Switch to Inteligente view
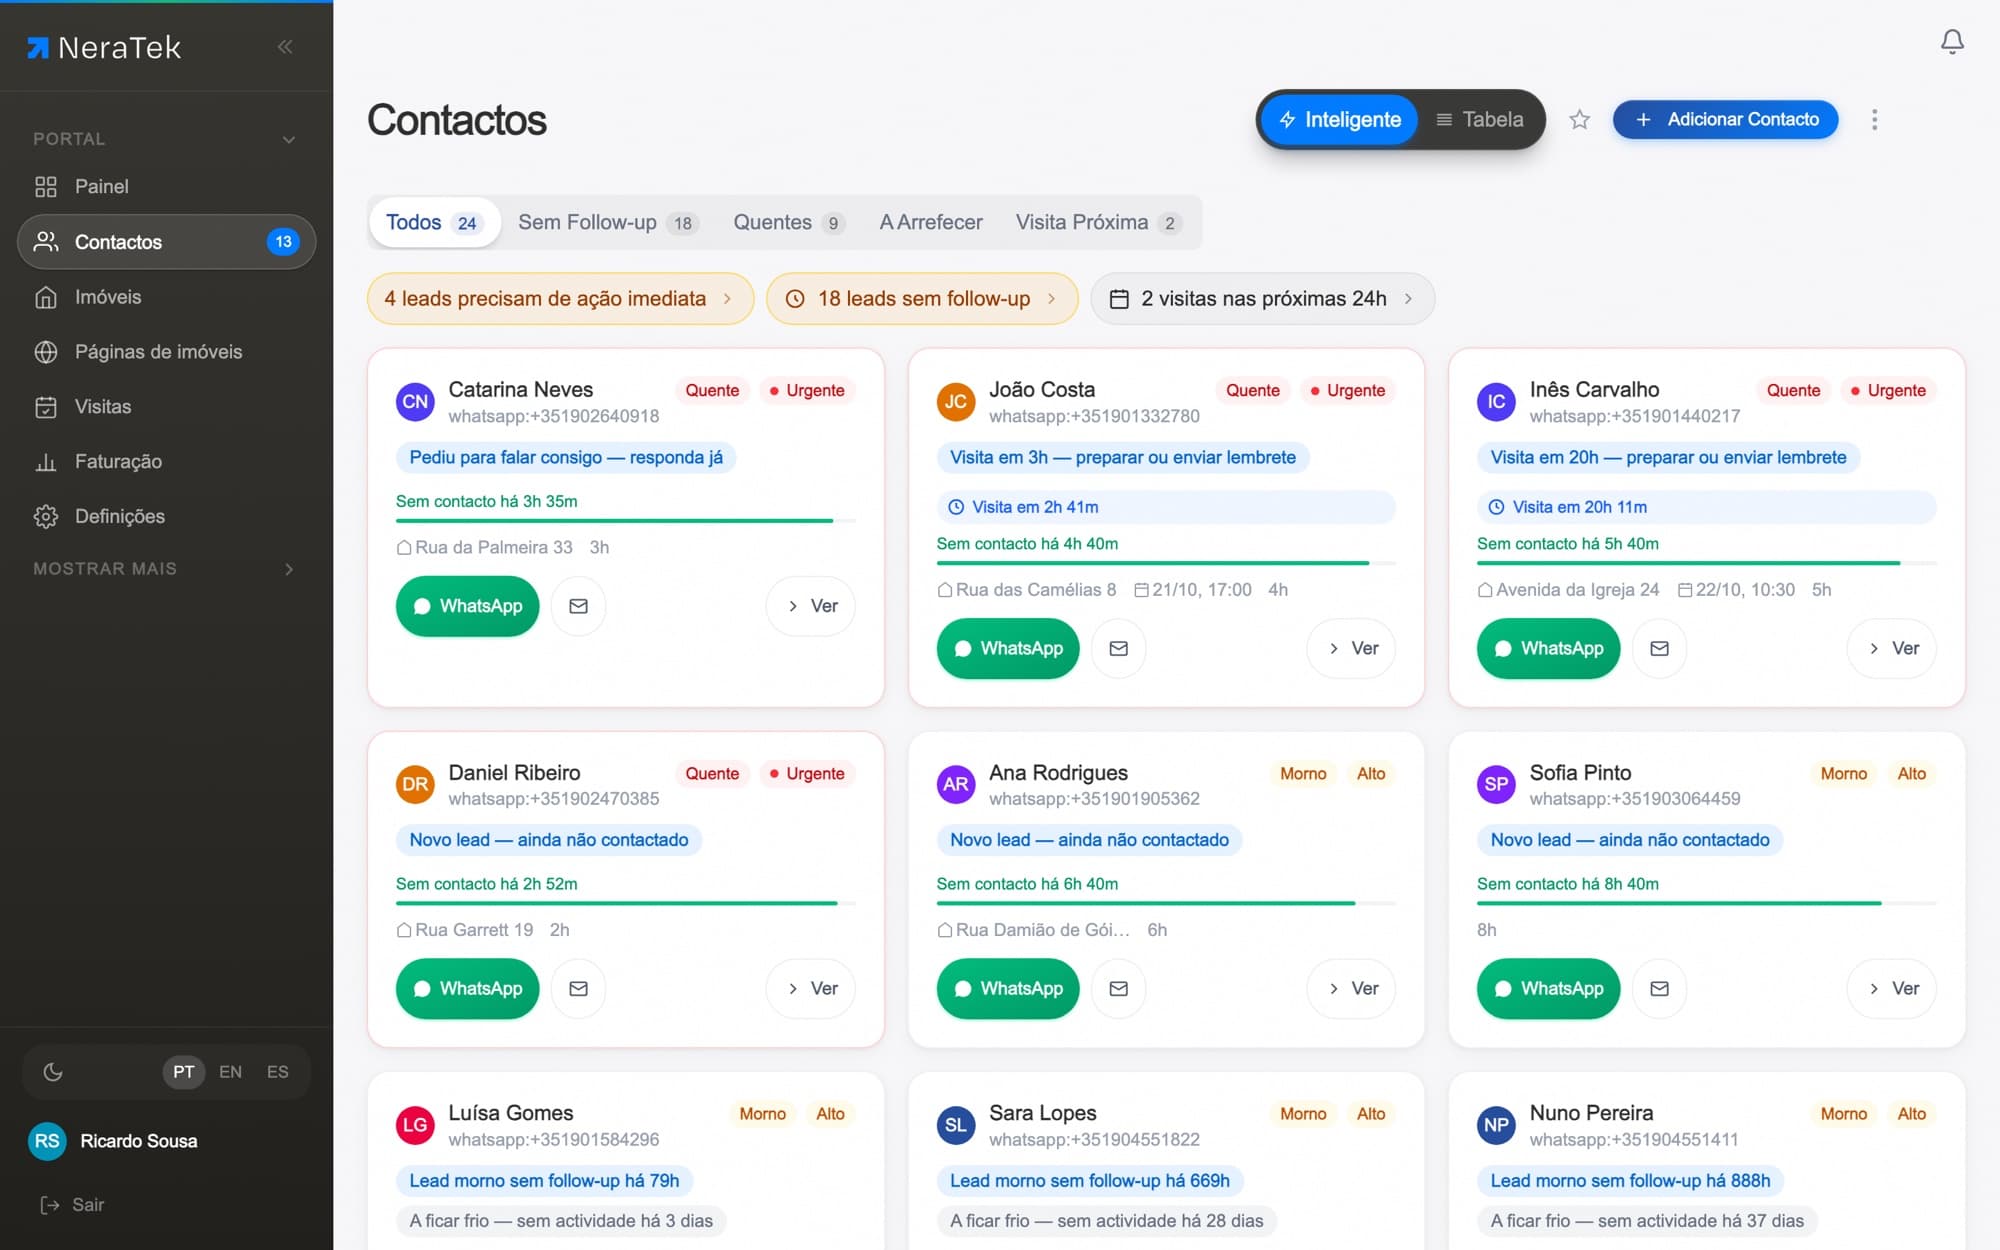The width and height of the screenshot is (2000, 1250). pyautogui.click(x=1340, y=120)
